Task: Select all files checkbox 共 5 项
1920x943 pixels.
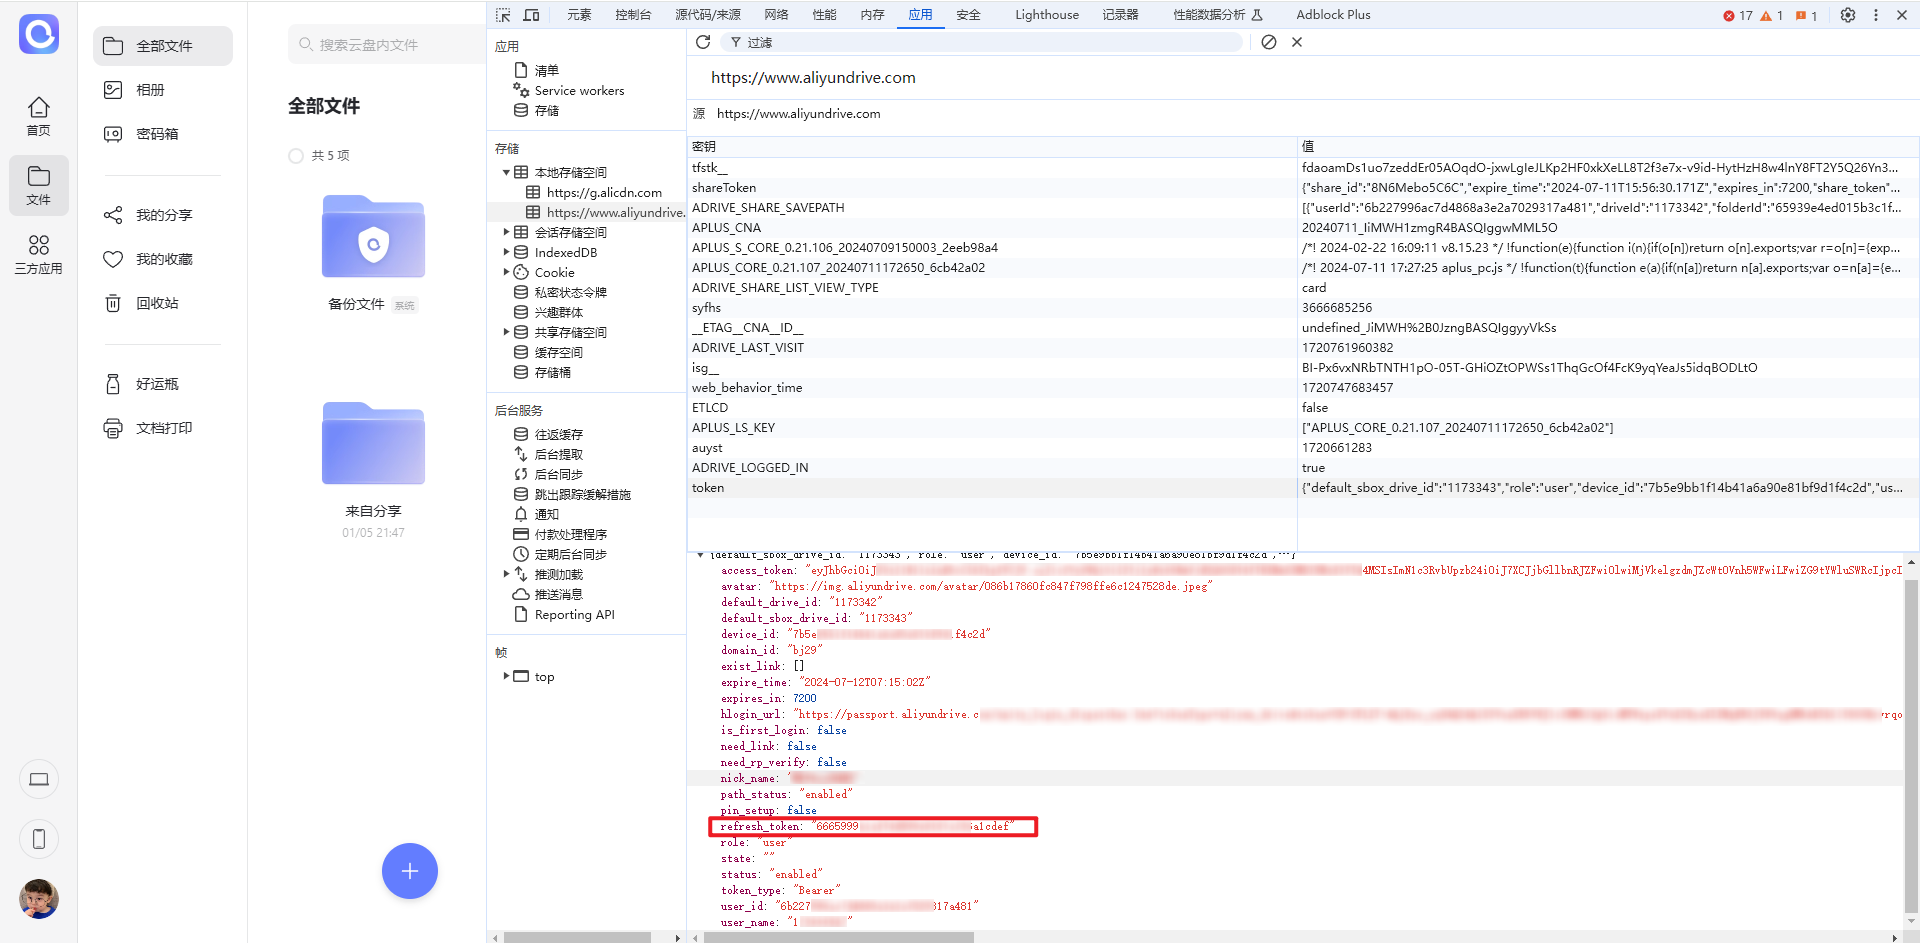Action: 296,156
